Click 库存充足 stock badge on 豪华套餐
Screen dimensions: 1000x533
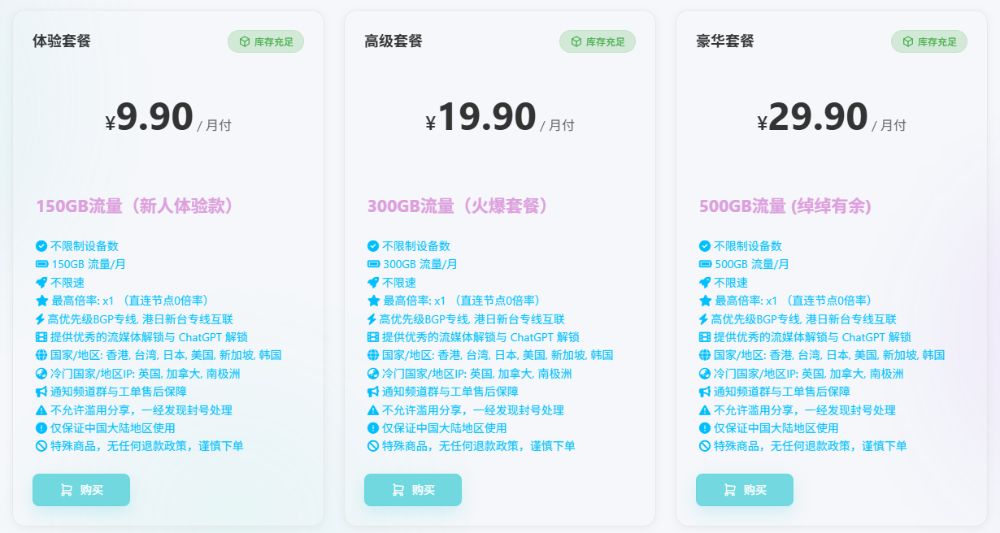929,42
